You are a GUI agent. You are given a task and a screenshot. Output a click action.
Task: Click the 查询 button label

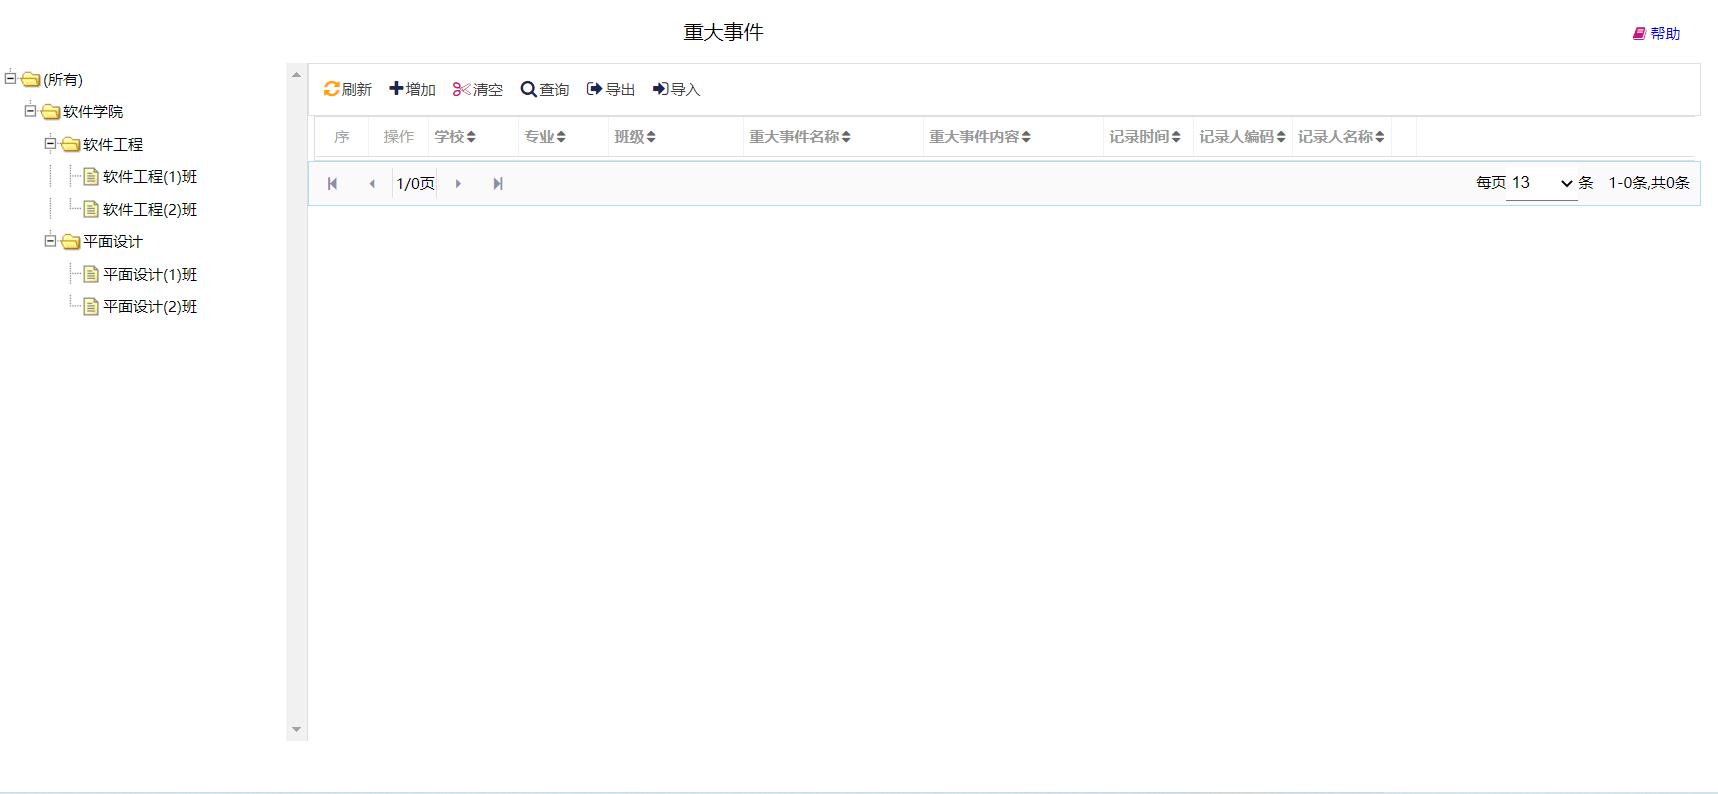pyautogui.click(x=554, y=90)
